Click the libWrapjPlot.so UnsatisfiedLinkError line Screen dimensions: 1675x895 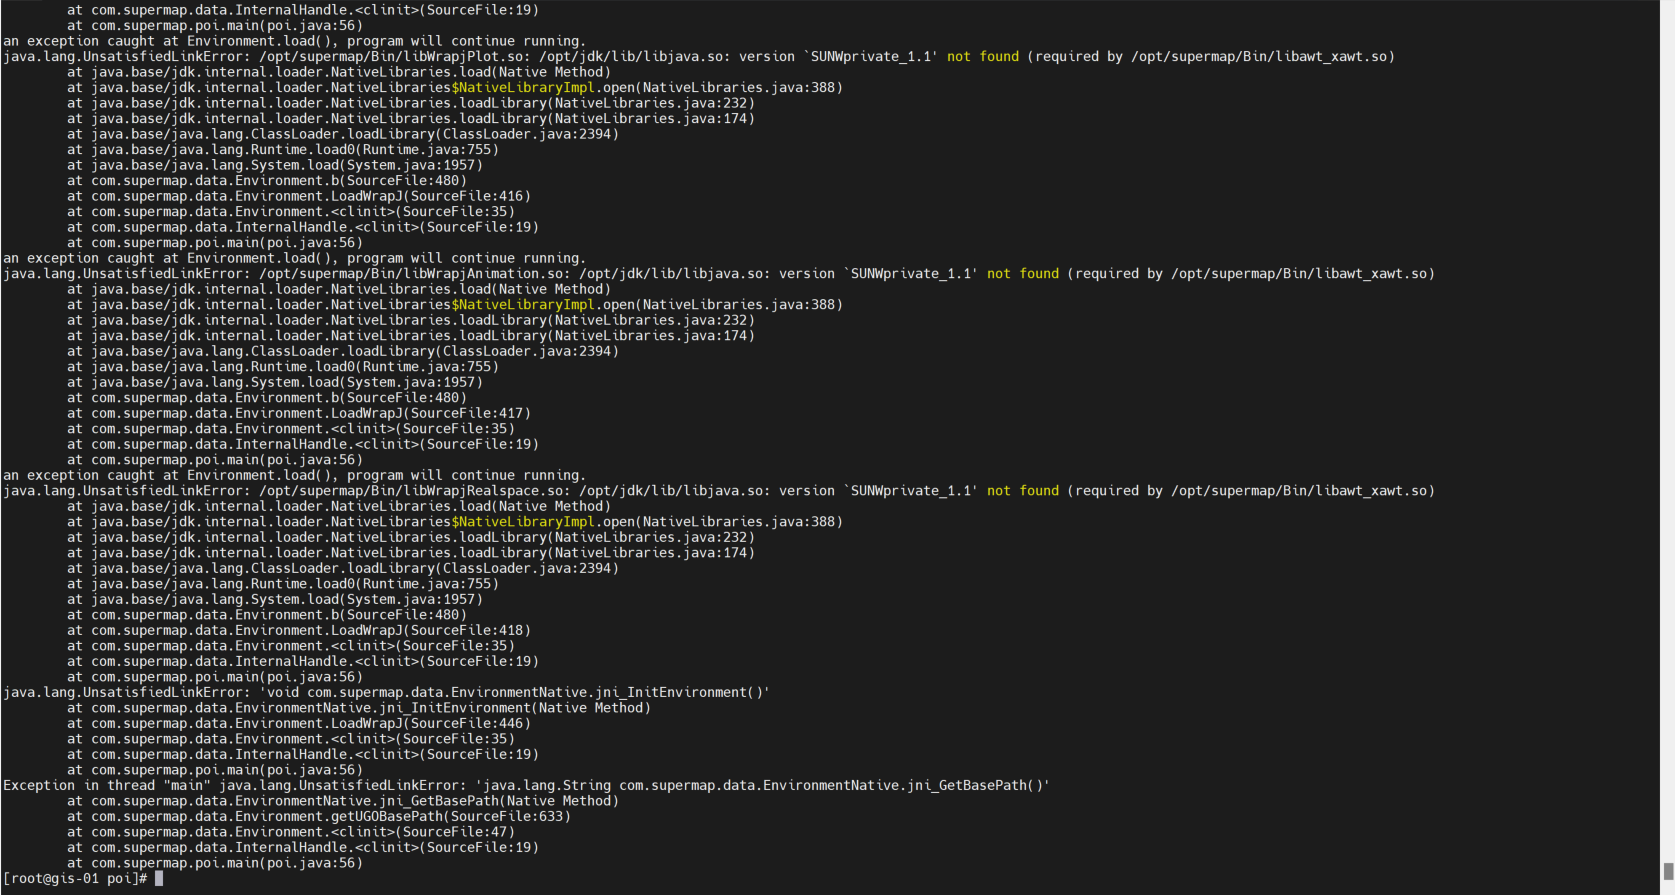(x=699, y=57)
